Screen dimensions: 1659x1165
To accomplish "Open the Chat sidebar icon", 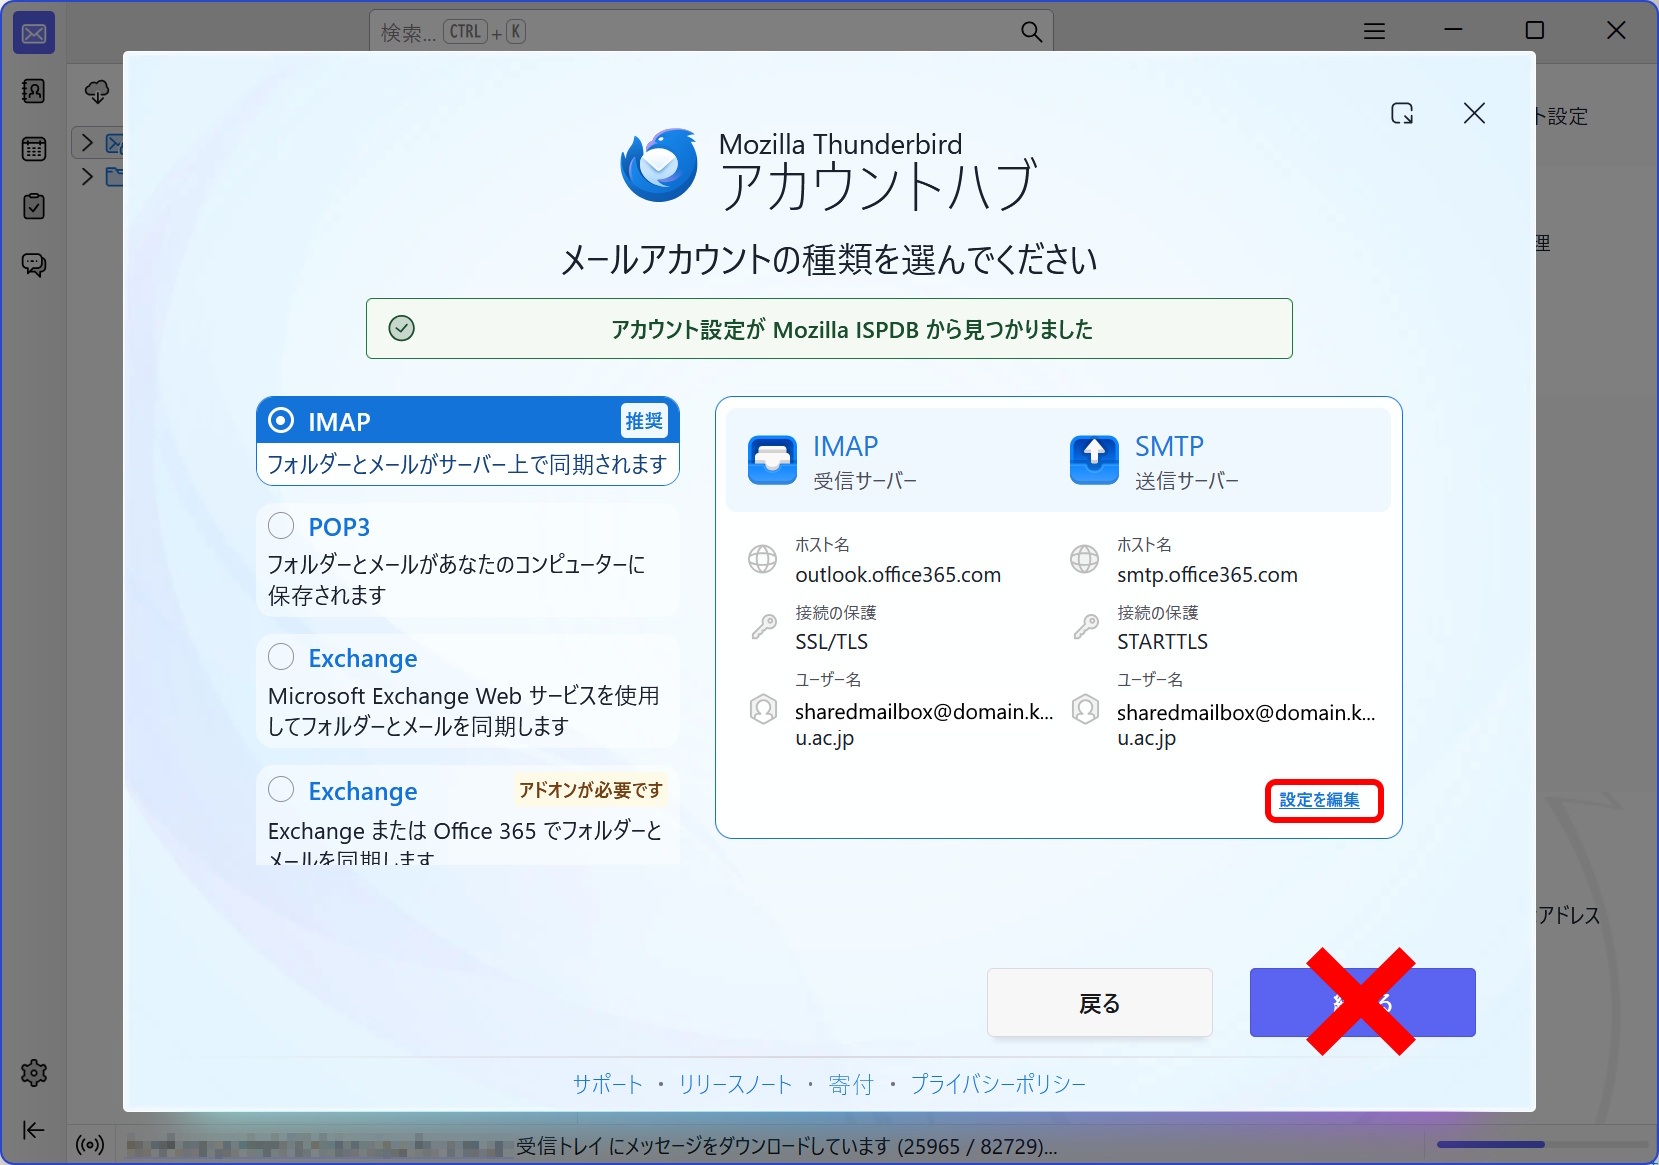I will click(x=34, y=265).
